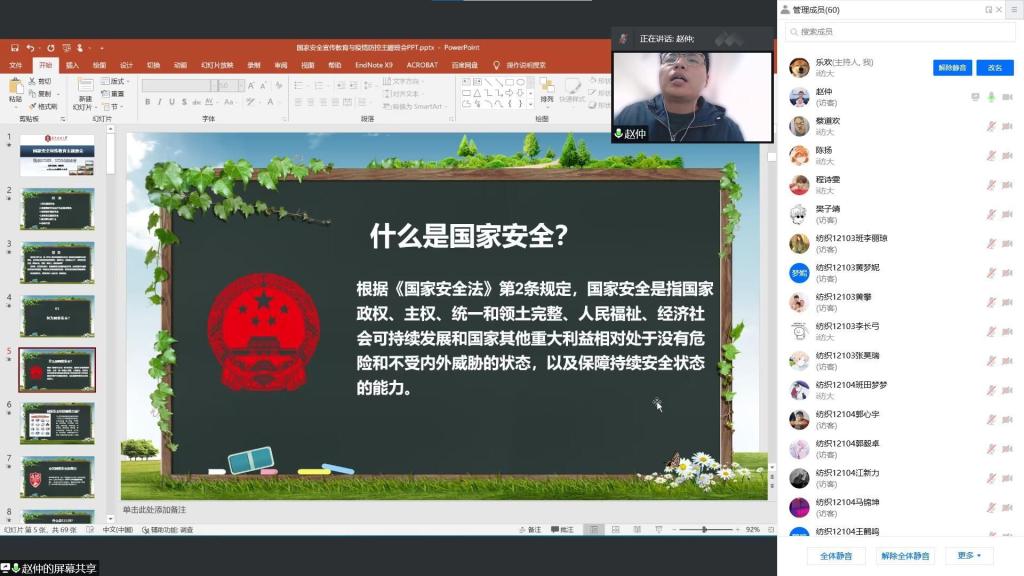Open the font size dropdown
Image resolution: width=1024 pixels, height=576 pixels.
click(x=239, y=86)
